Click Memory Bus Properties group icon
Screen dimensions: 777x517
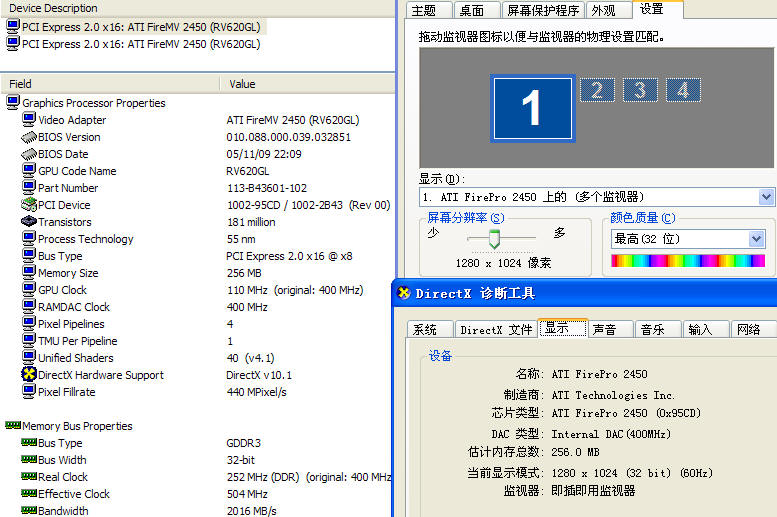point(13,425)
